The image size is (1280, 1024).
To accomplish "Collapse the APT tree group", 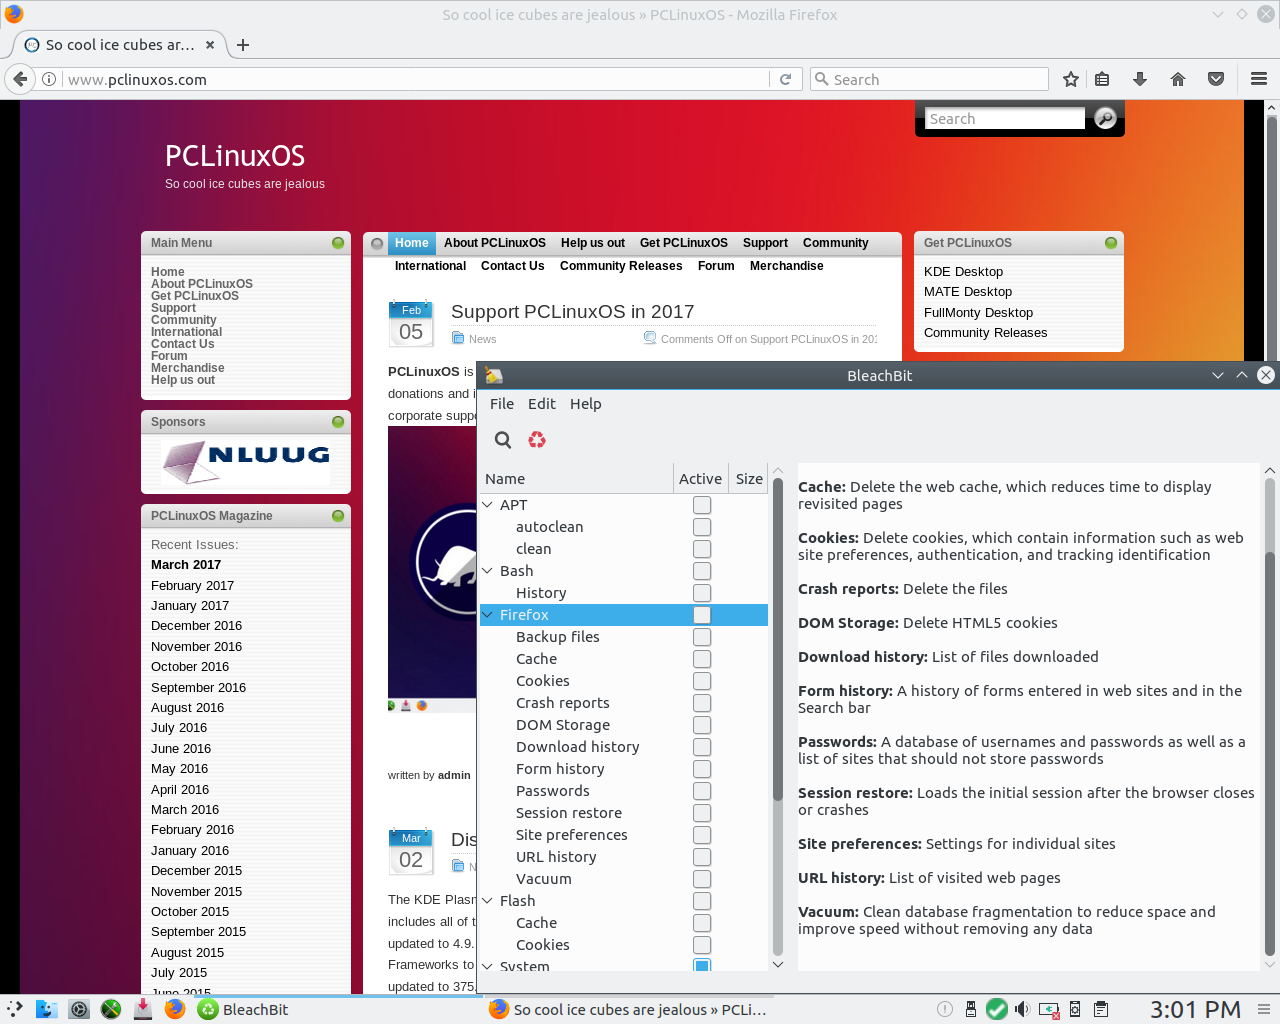I will [x=488, y=505].
